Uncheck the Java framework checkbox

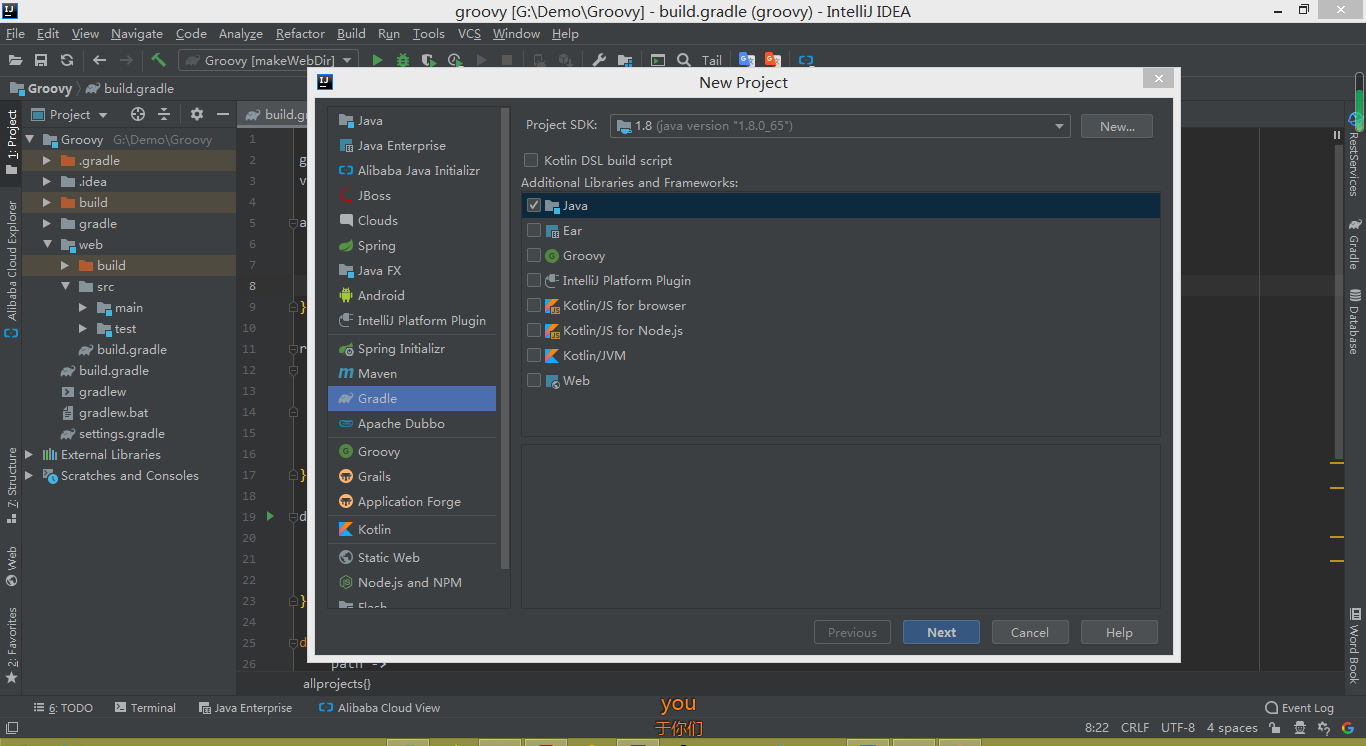pos(534,205)
